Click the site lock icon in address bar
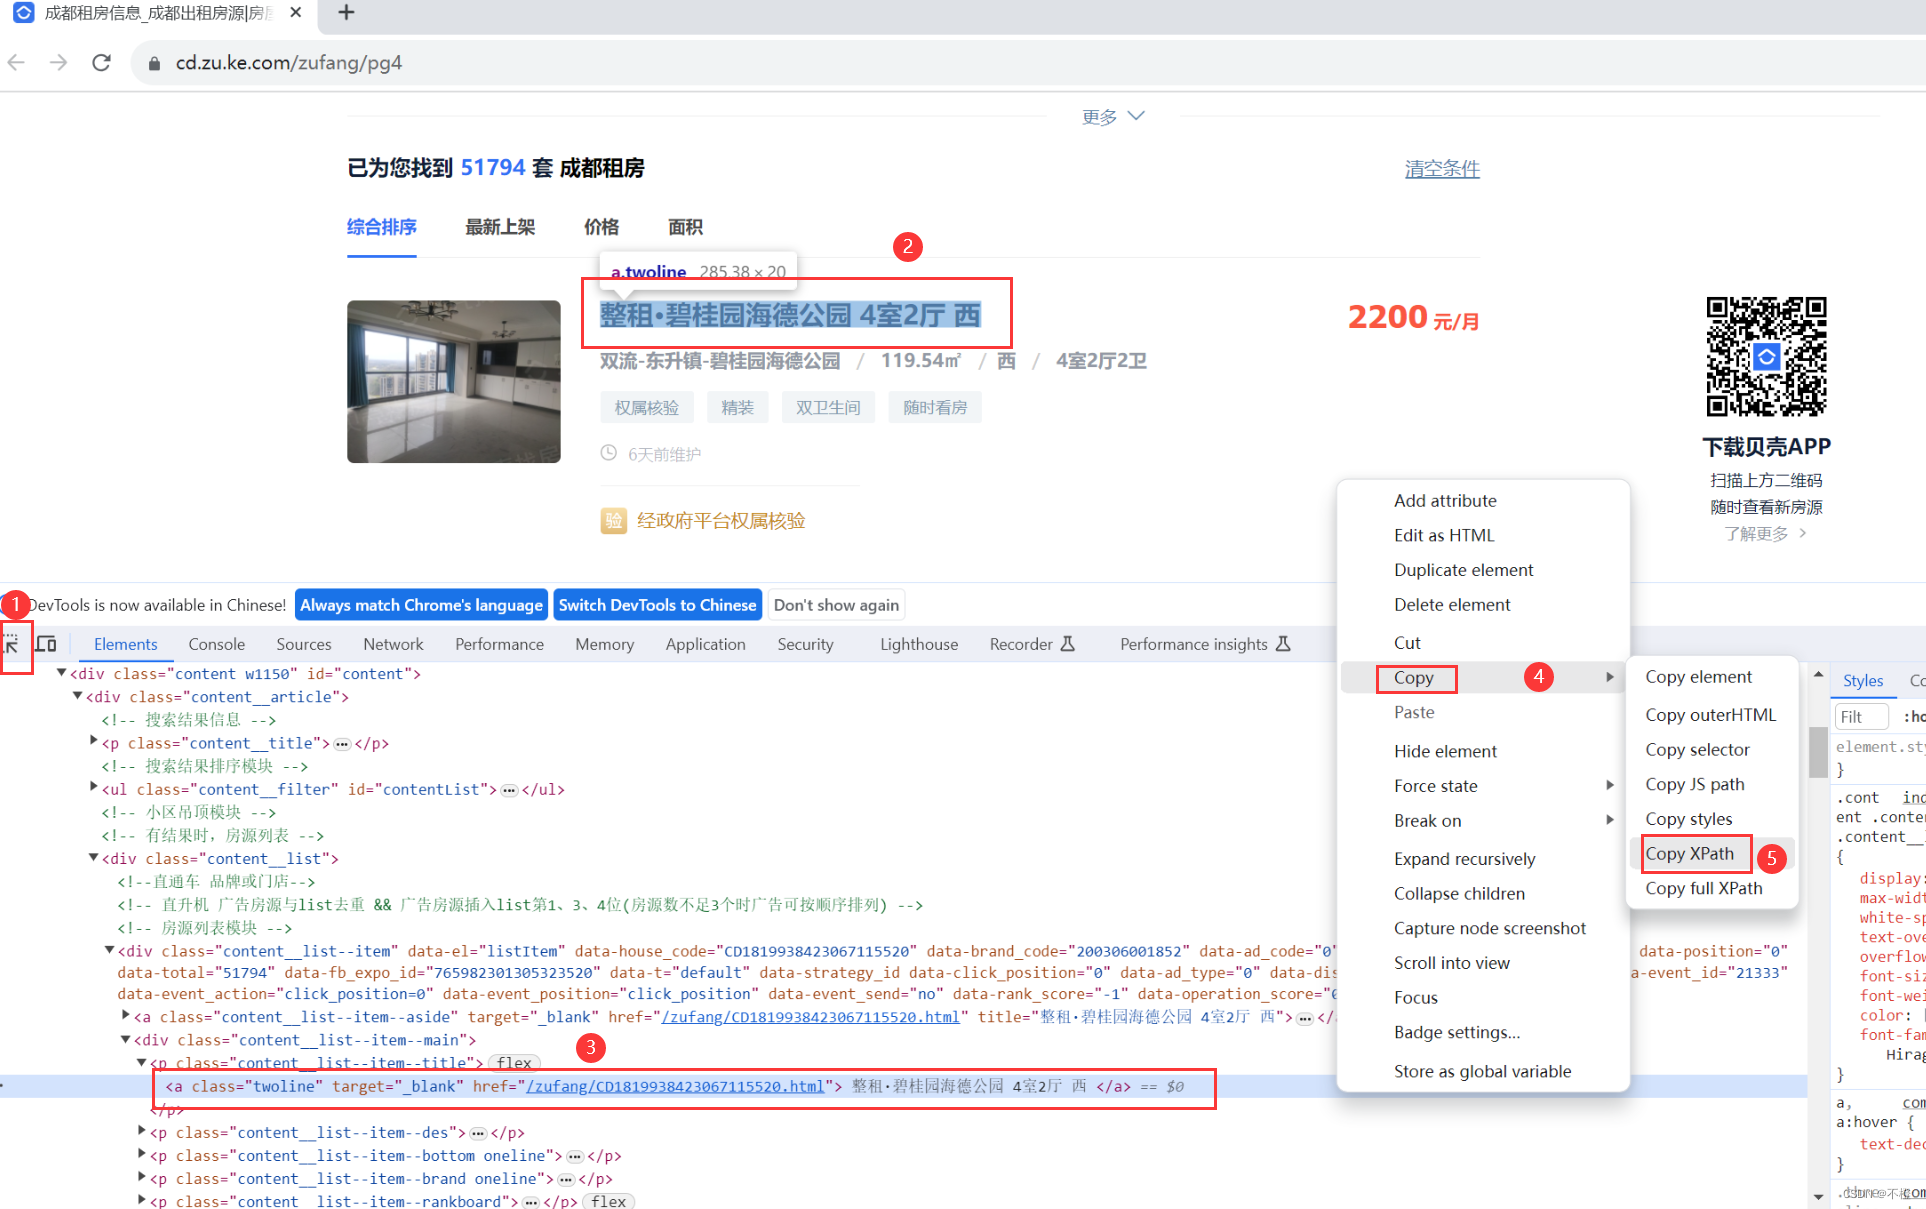The width and height of the screenshot is (1926, 1209). 154,63
